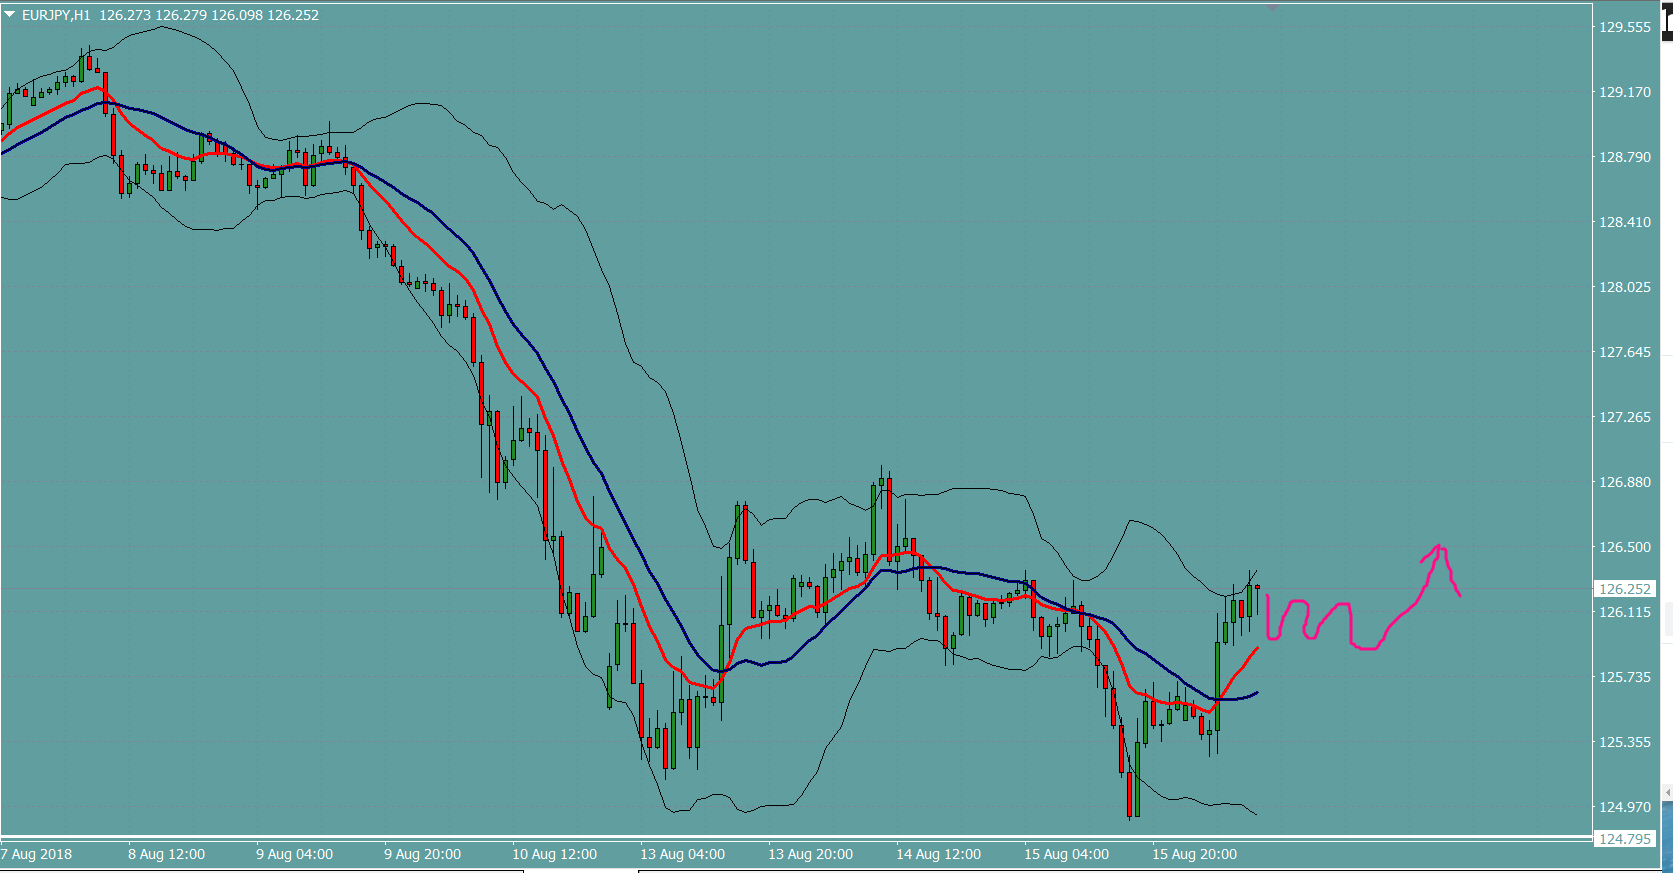Select the 14 Aug 12:00 time label

[x=938, y=854]
